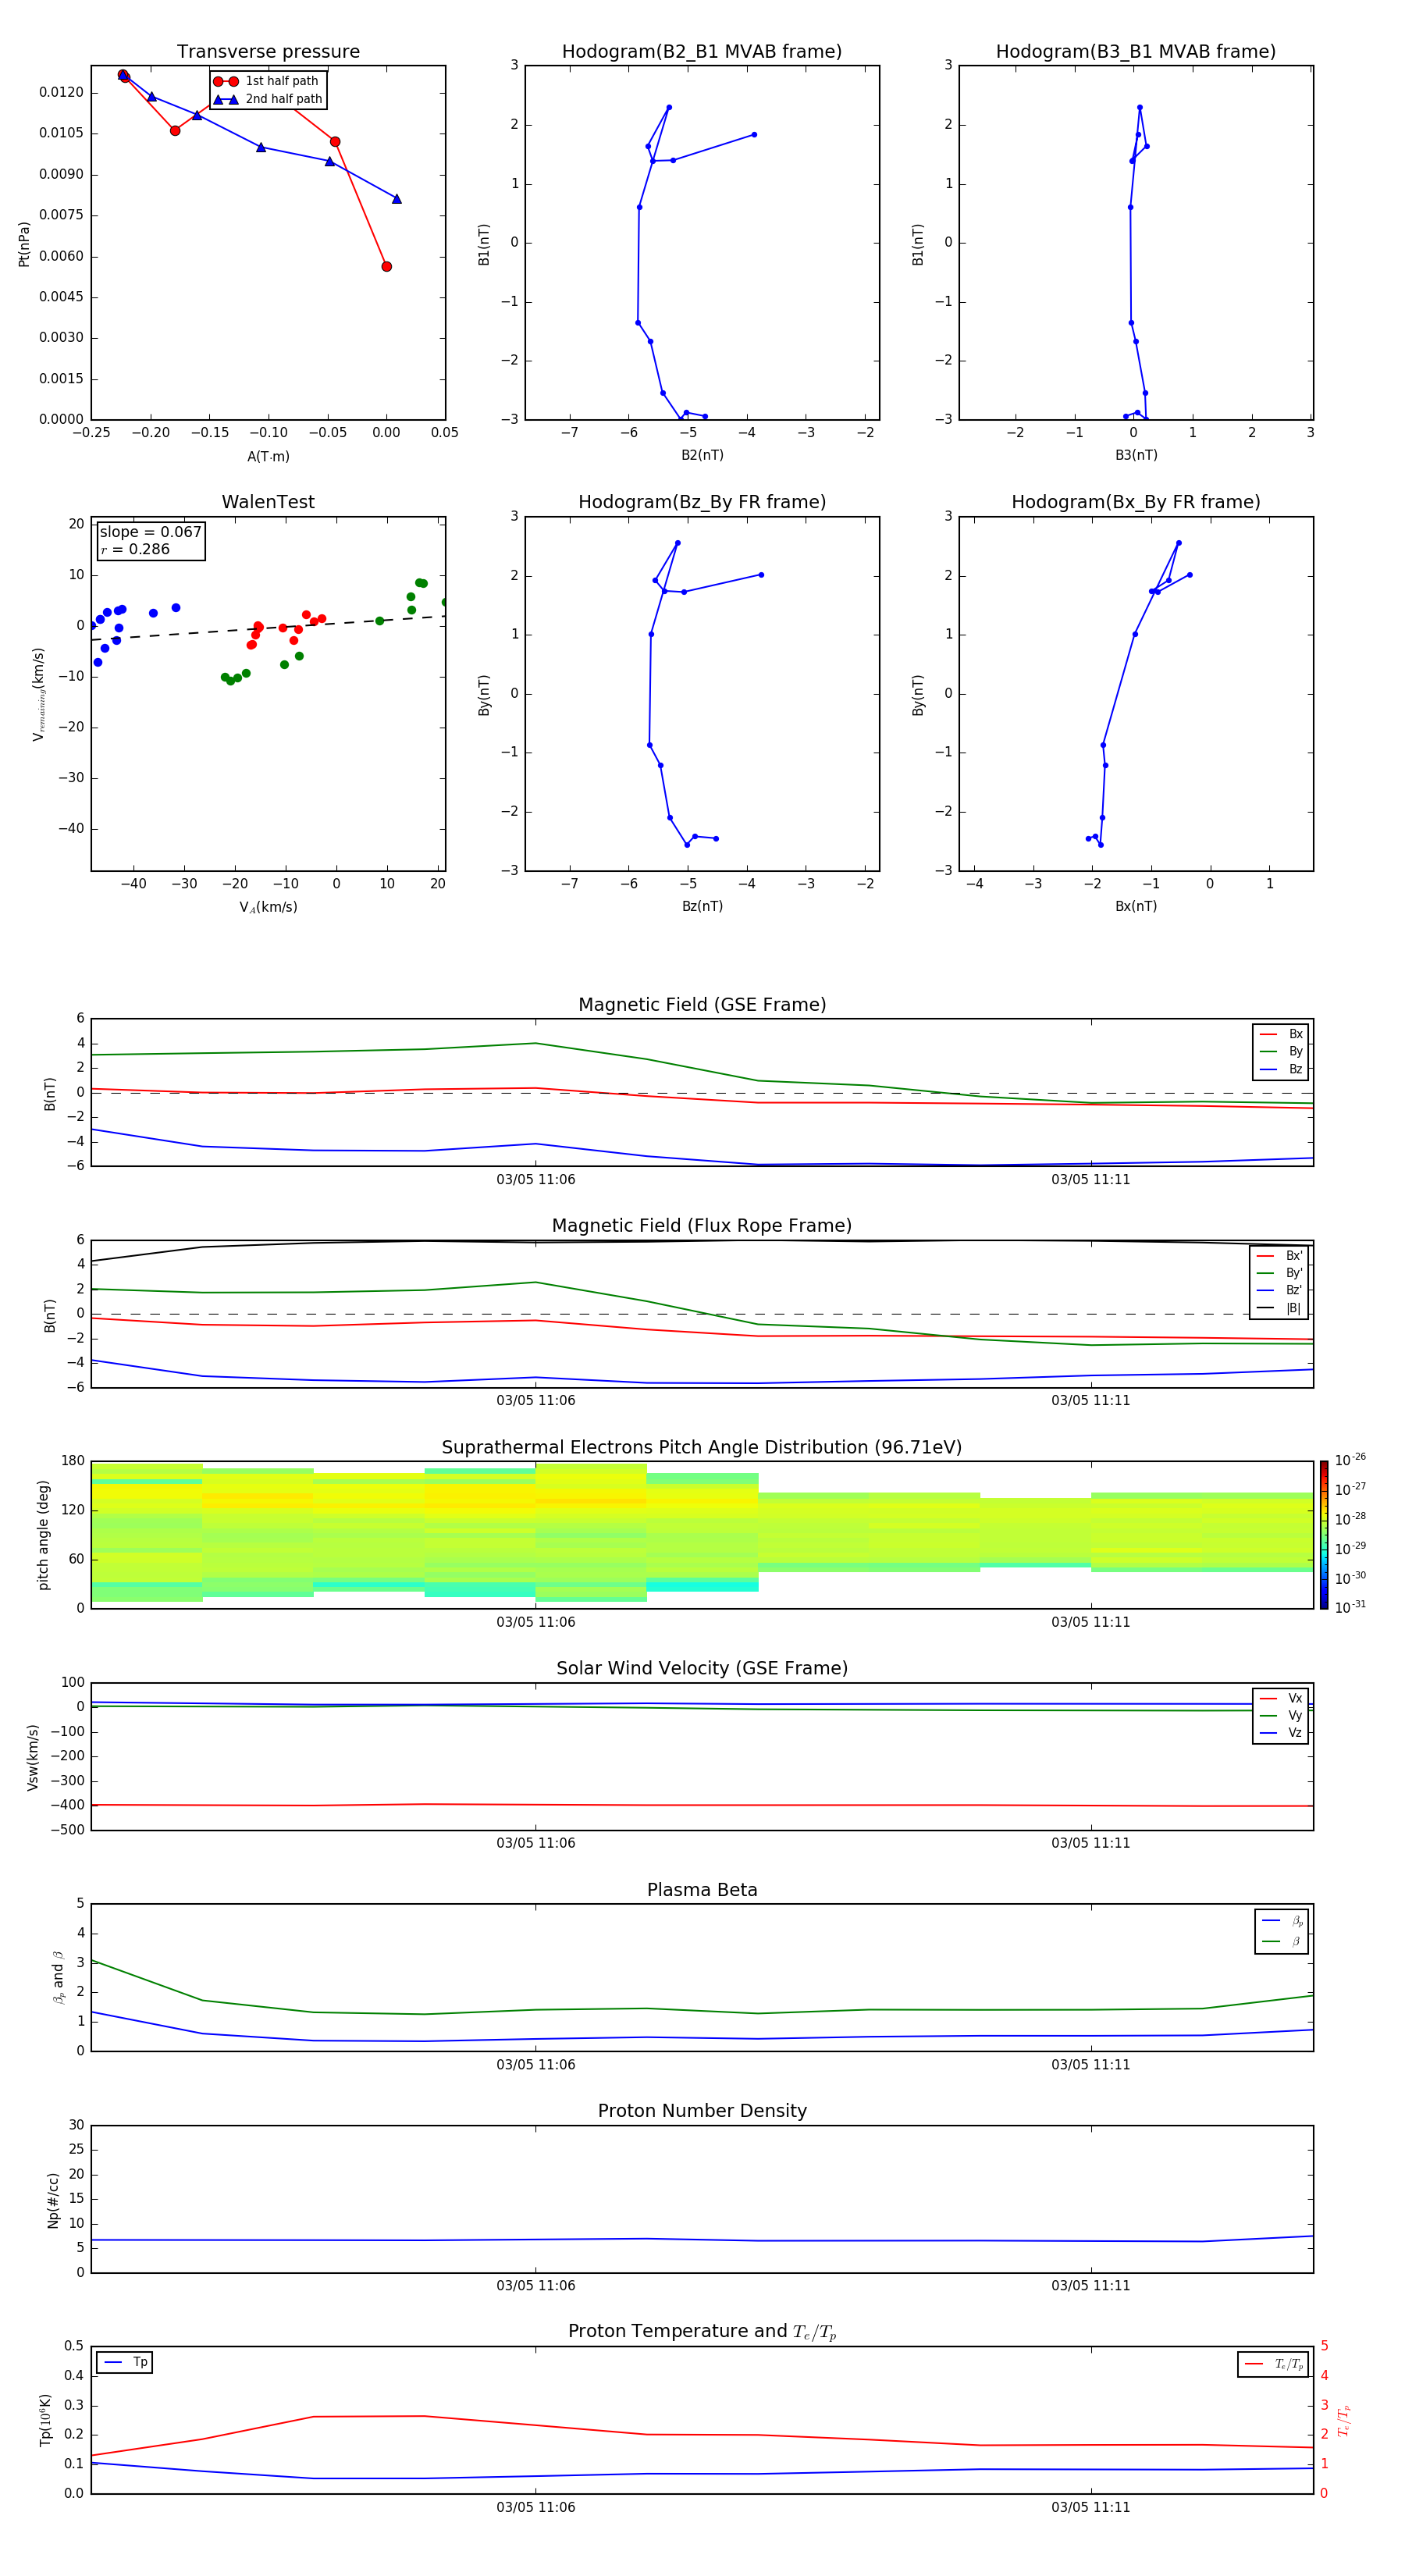
Task: Click the pitch angle color scale bar
Action: [x=1324, y=1535]
